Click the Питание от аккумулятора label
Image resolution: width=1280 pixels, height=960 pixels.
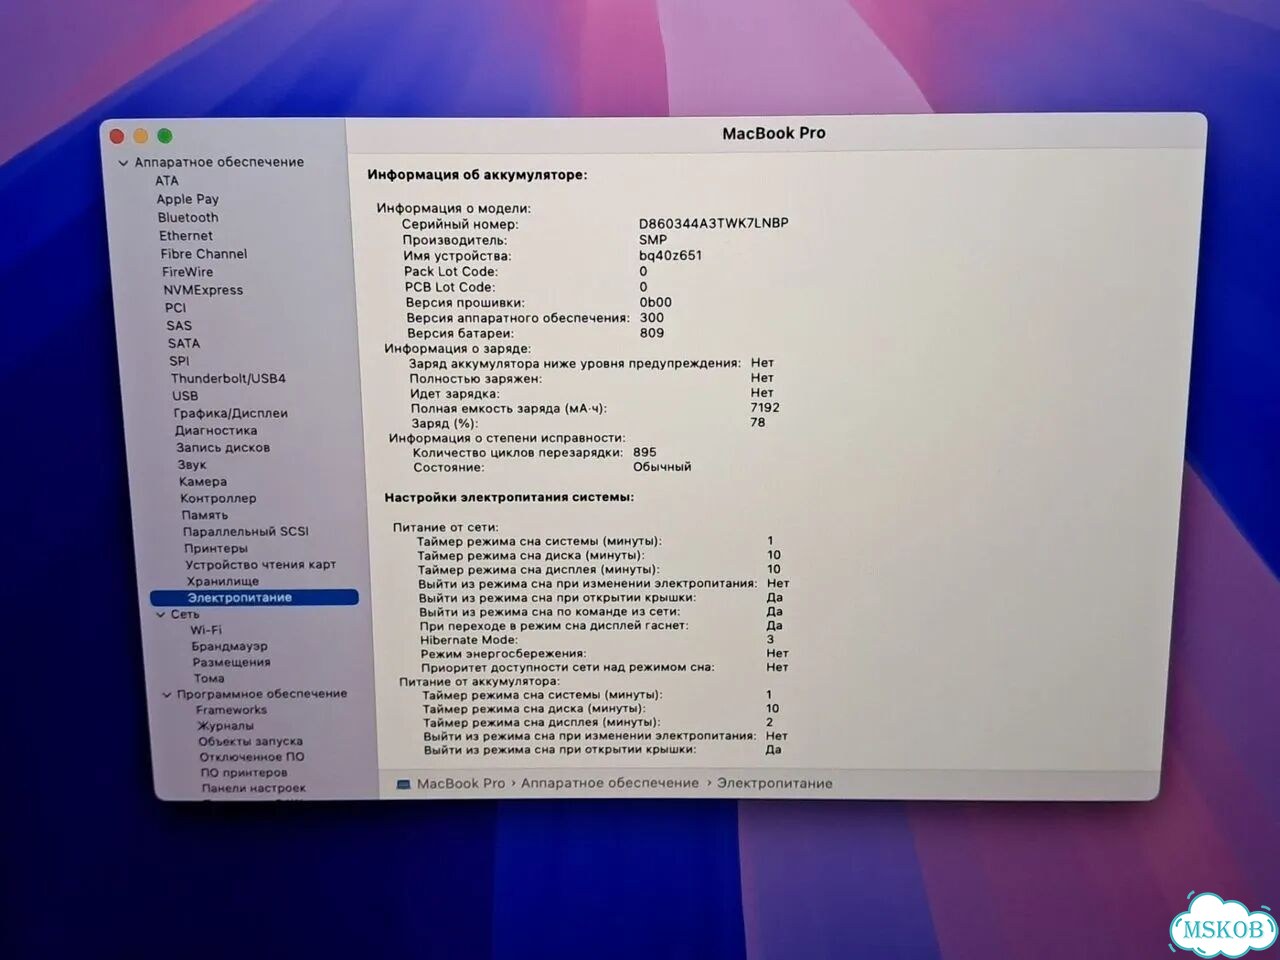coord(480,682)
